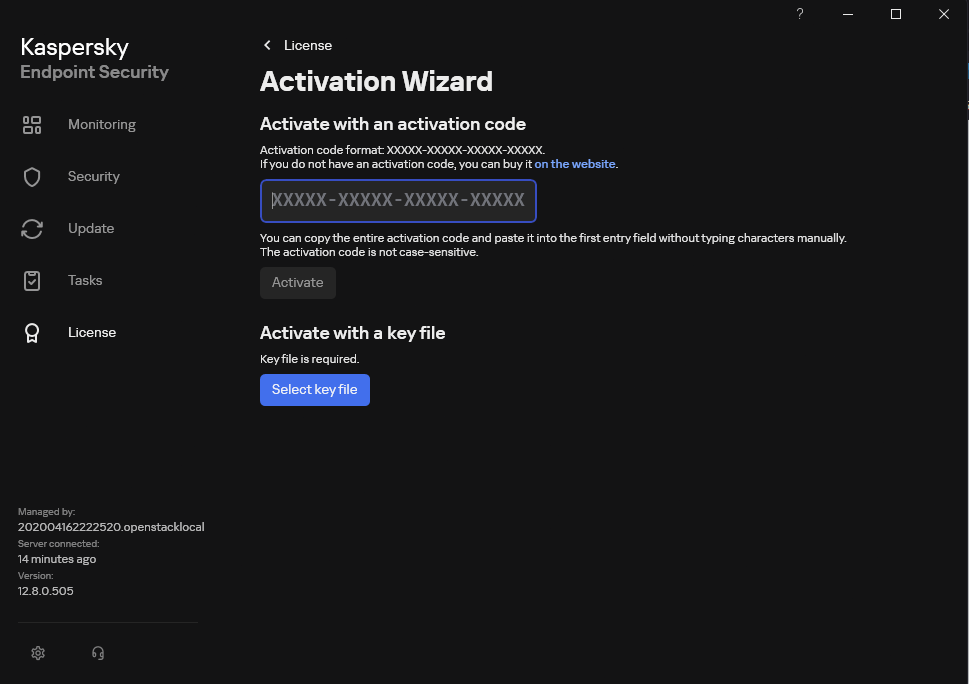Screen dimensions: 969x684
Task: Switch to the Update text label in sidebar
Action: click(91, 229)
